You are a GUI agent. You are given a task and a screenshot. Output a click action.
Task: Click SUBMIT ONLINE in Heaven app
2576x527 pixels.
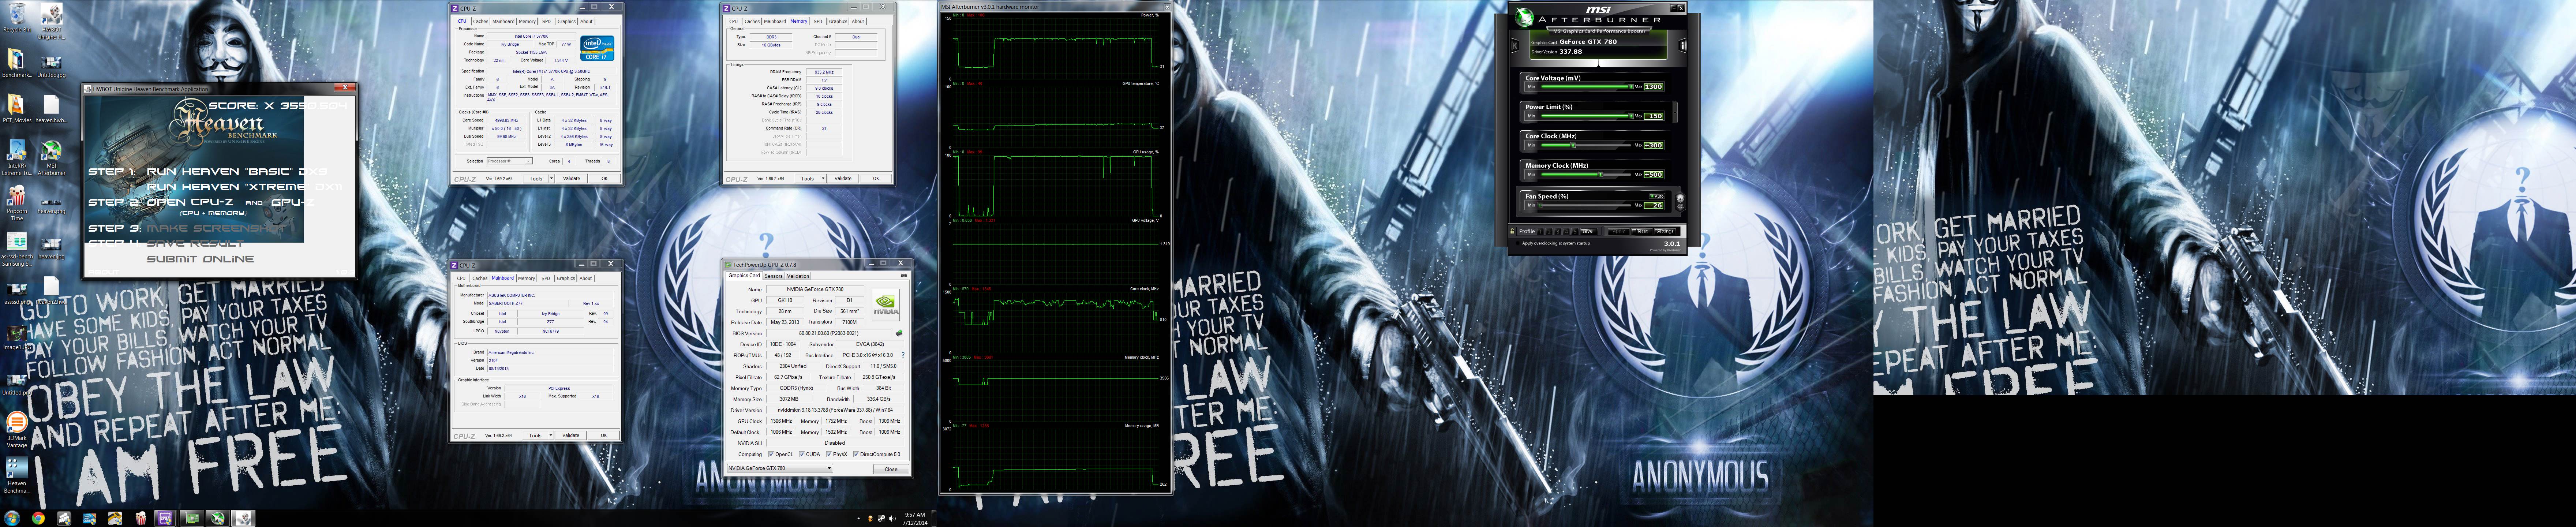pos(200,259)
